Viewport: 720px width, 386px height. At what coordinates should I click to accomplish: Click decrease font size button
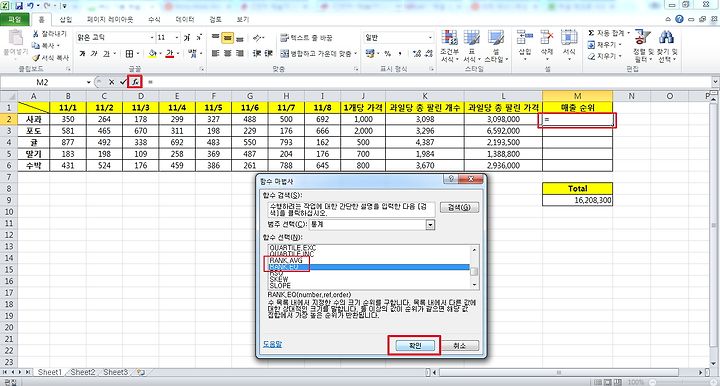199,38
